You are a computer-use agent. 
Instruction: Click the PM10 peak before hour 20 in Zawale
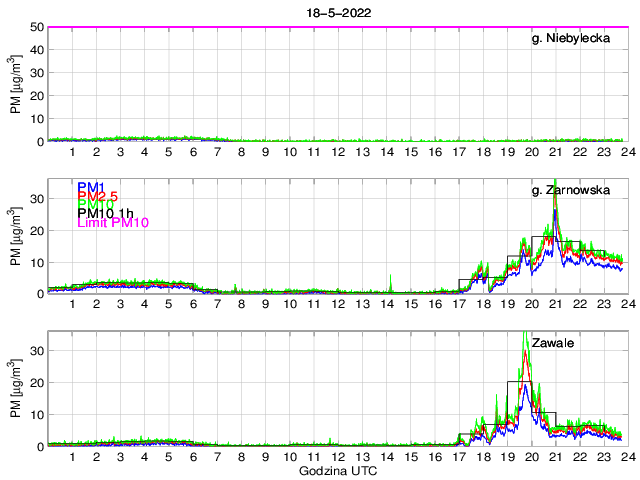tap(526, 339)
